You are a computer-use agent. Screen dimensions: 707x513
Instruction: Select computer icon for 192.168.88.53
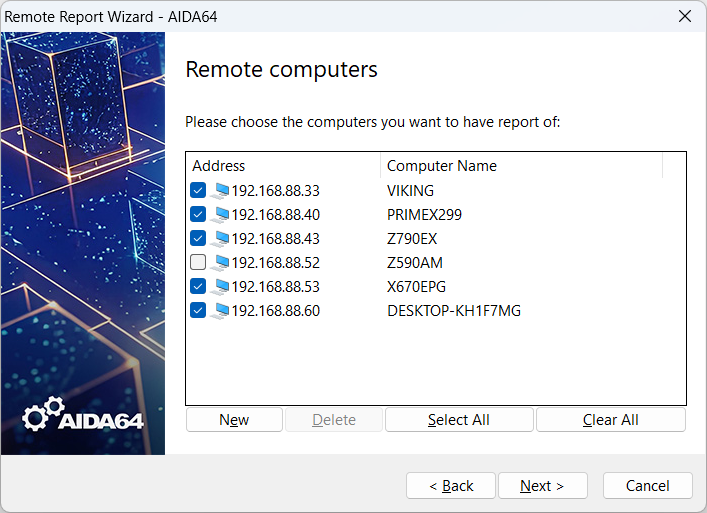click(x=220, y=286)
